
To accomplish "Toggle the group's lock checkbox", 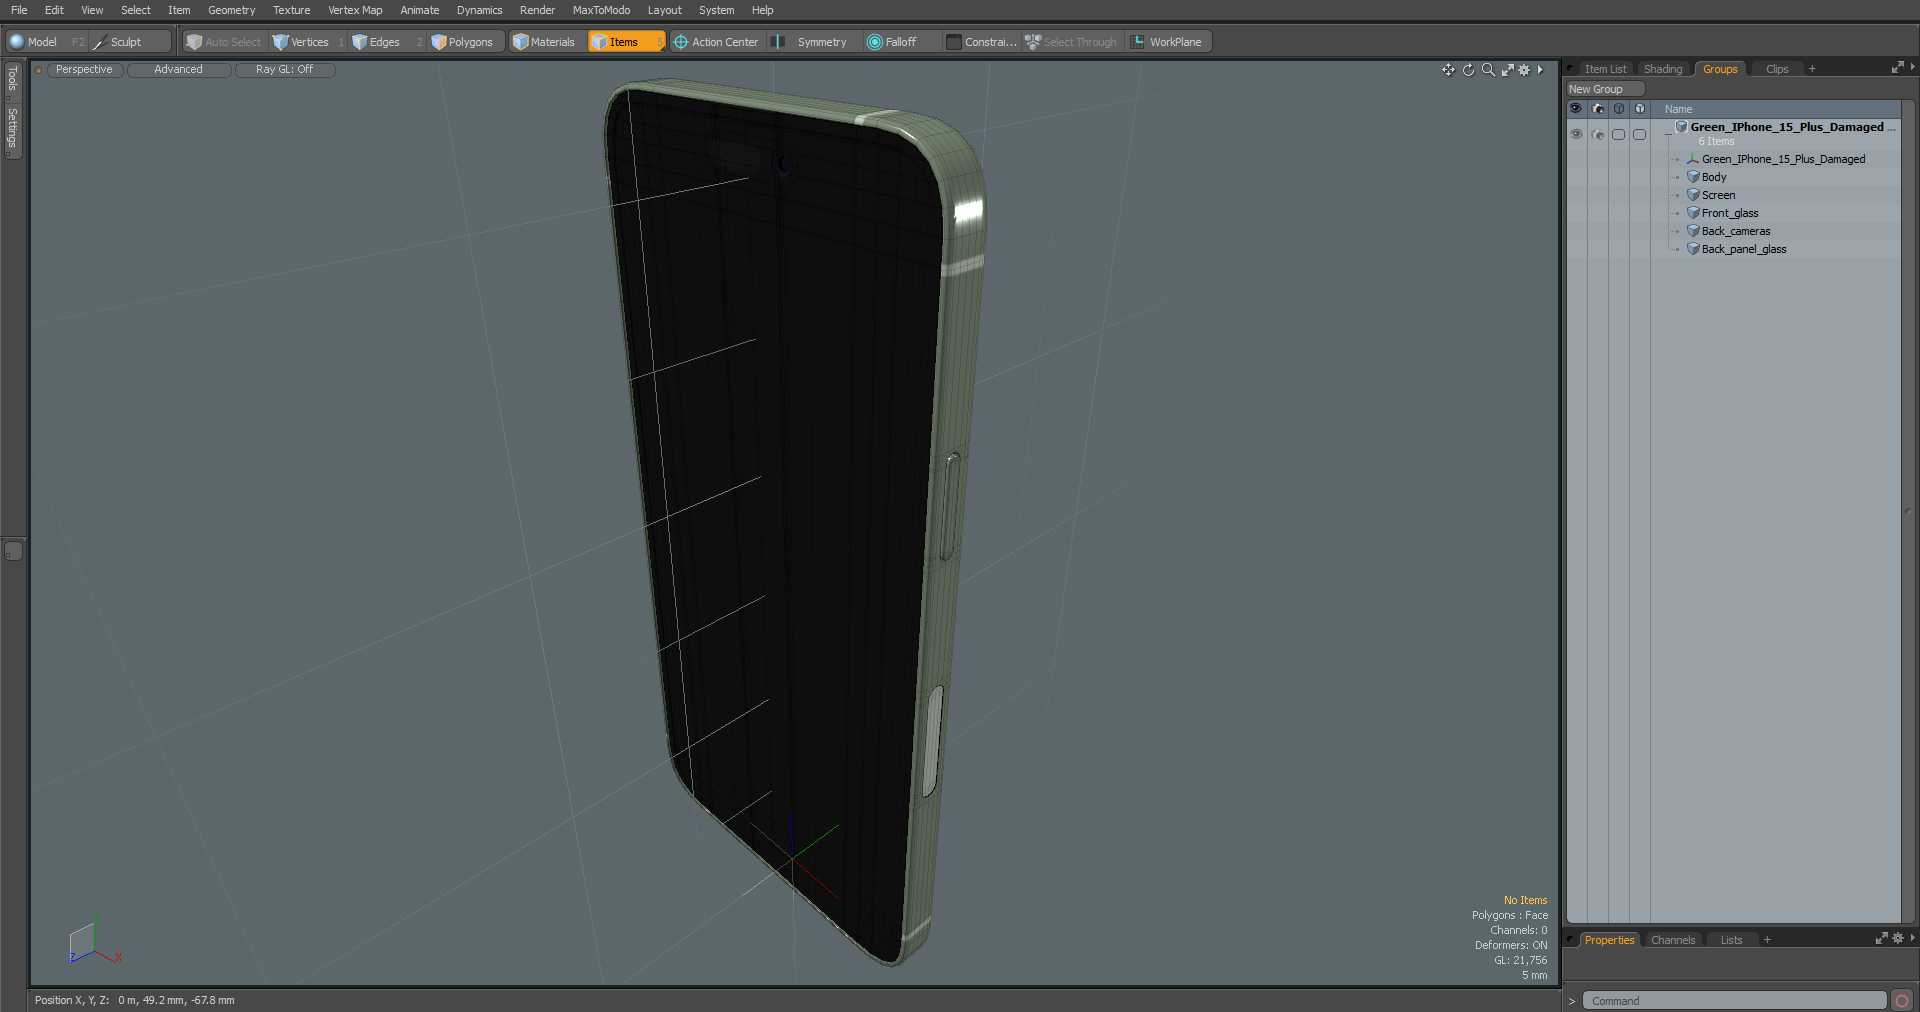I will tap(1618, 134).
